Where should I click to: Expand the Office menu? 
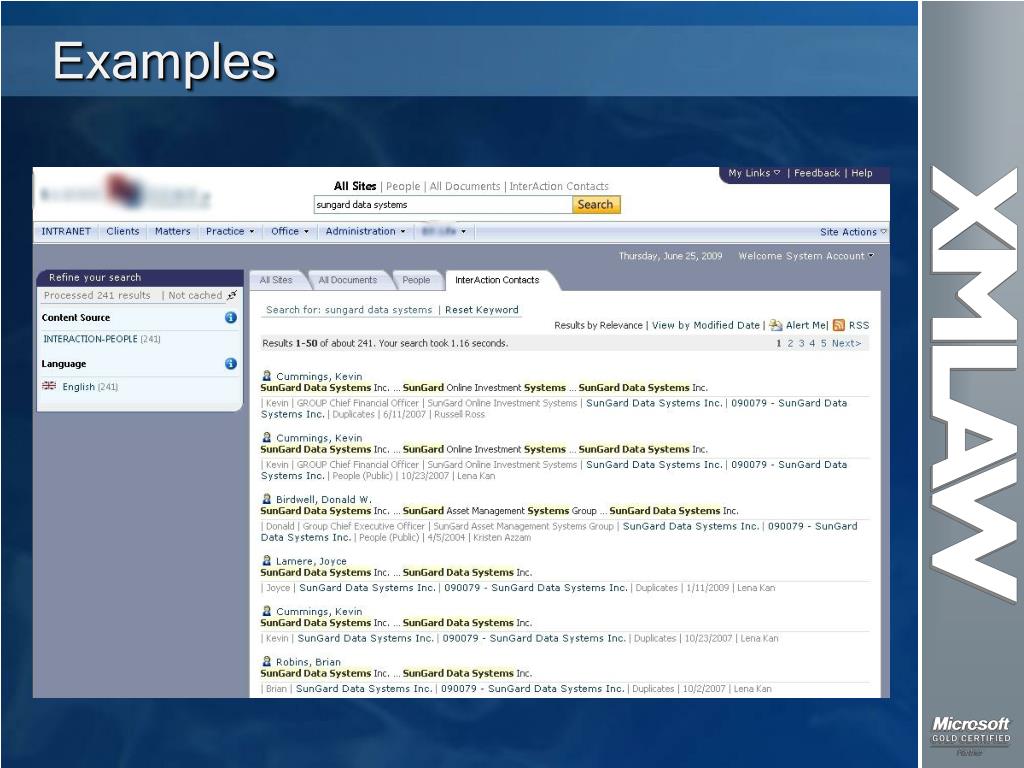pyautogui.click(x=290, y=231)
